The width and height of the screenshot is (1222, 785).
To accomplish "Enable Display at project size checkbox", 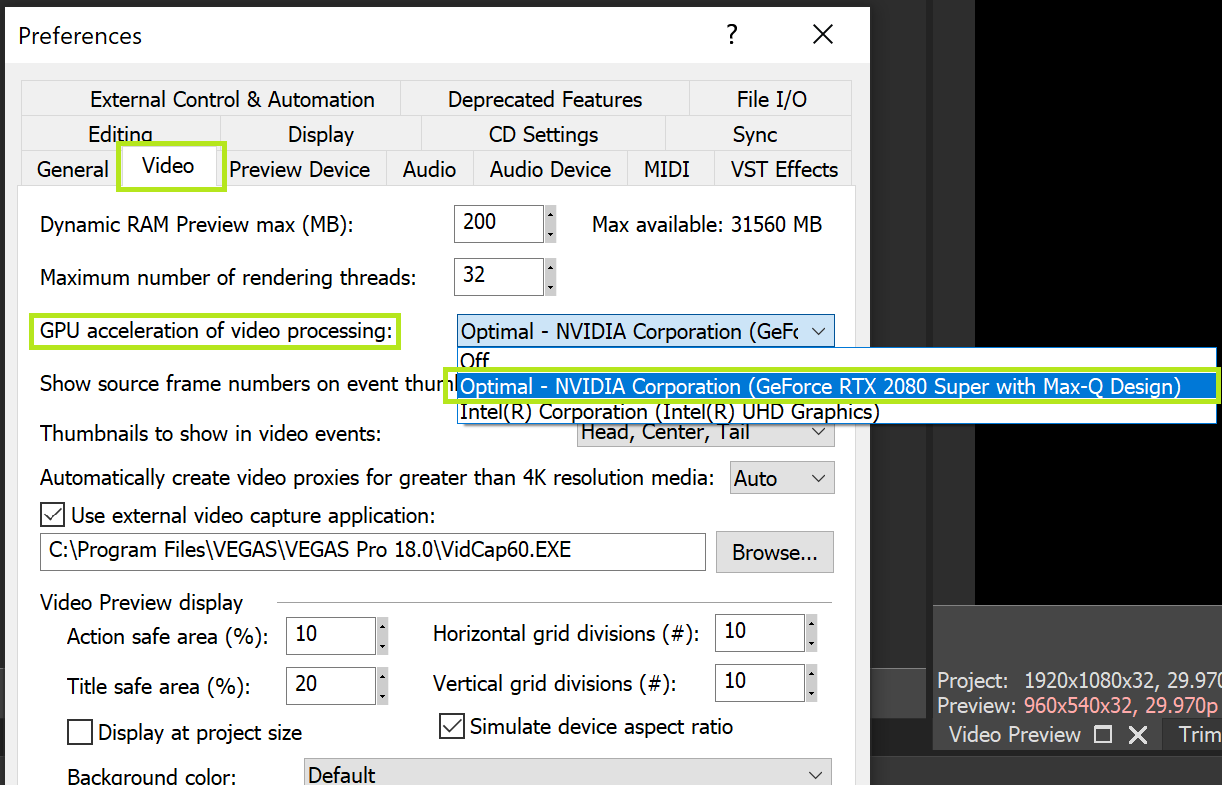I will [x=80, y=732].
